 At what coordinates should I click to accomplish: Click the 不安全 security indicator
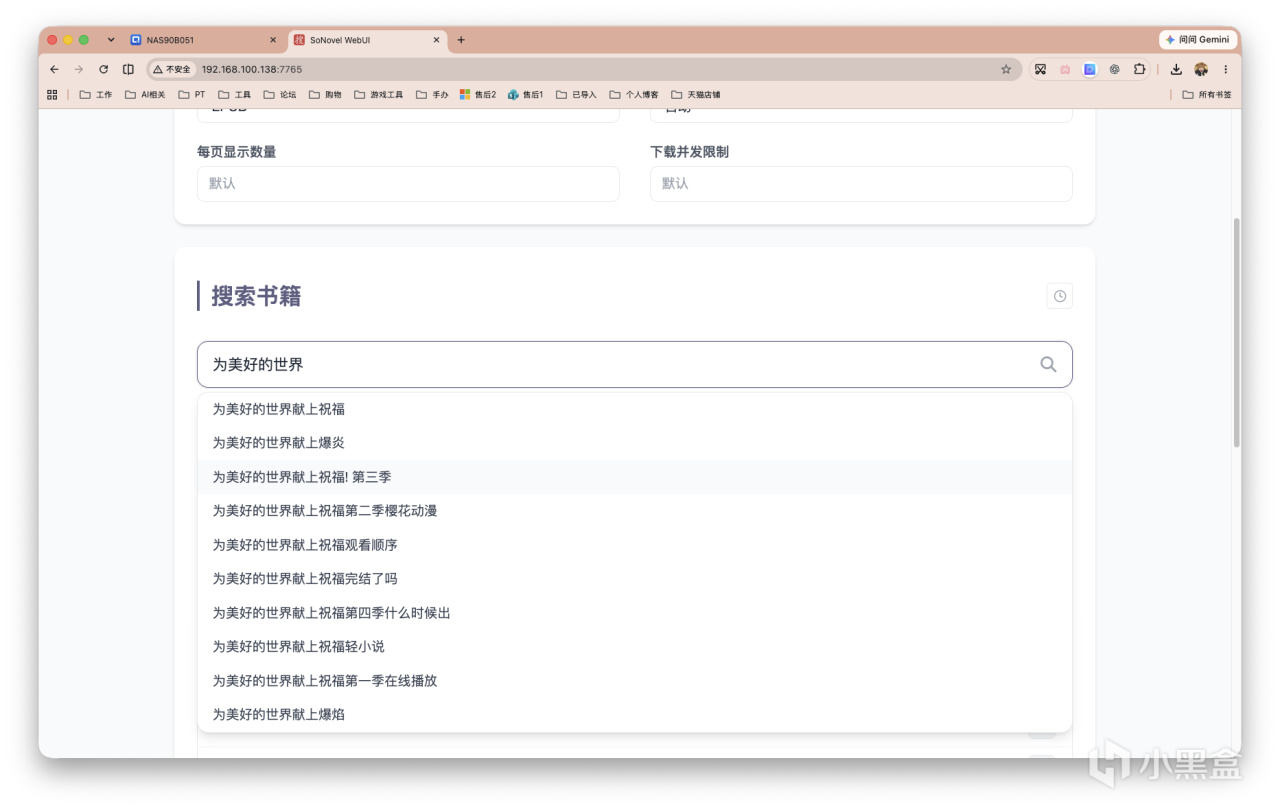(x=172, y=69)
